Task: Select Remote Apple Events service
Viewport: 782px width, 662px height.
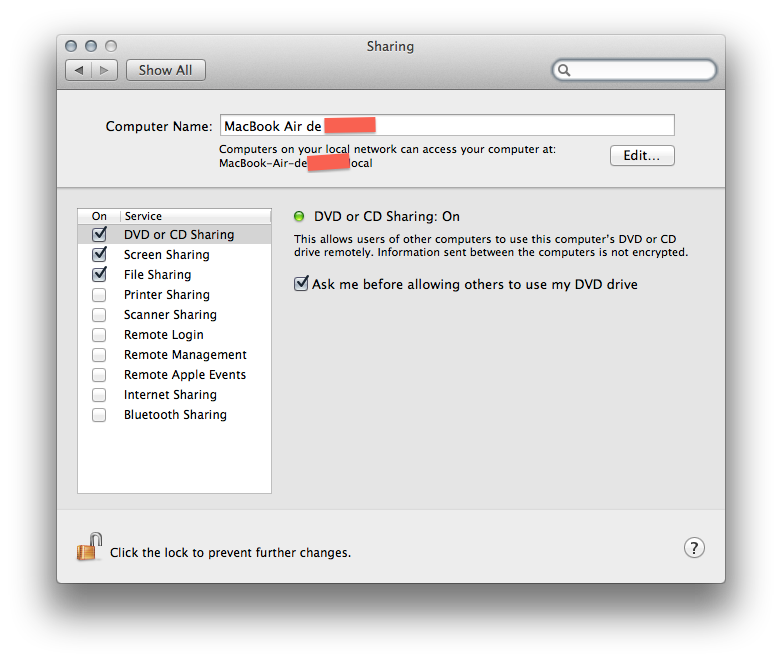Action: [x=184, y=375]
